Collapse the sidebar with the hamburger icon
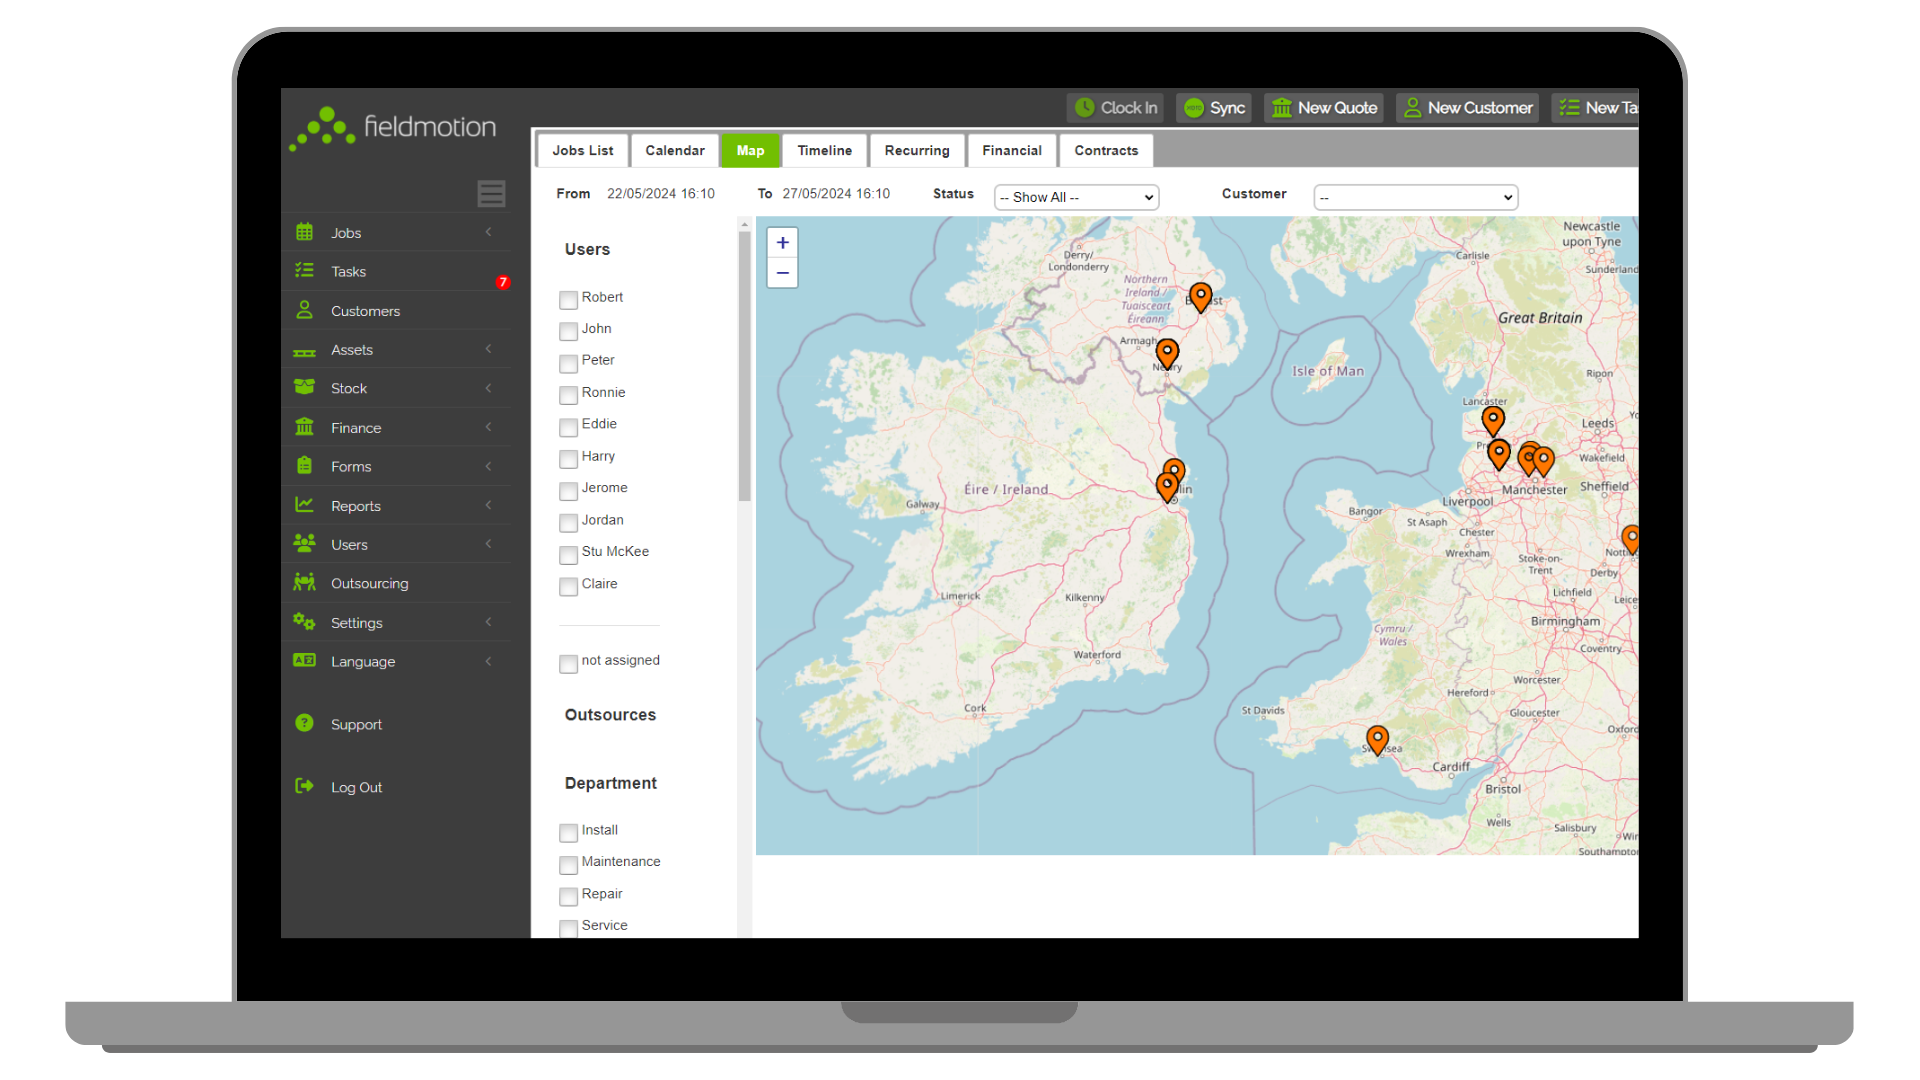This screenshot has height=1080, width=1920. click(491, 193)
